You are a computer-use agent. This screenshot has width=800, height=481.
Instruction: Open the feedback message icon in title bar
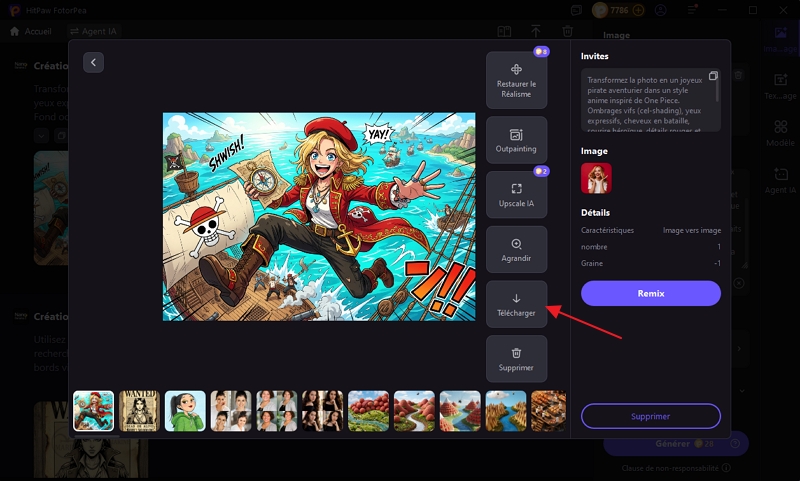pos(577,10)
